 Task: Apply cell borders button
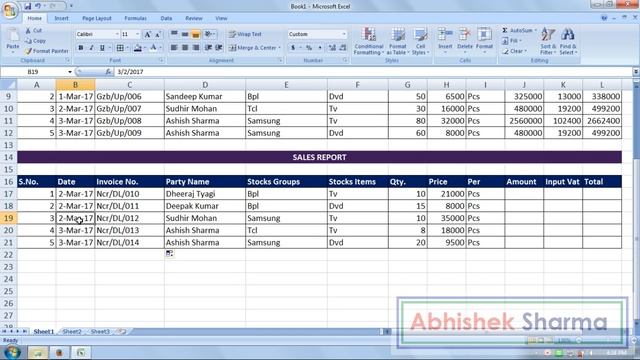coord(120,48)
